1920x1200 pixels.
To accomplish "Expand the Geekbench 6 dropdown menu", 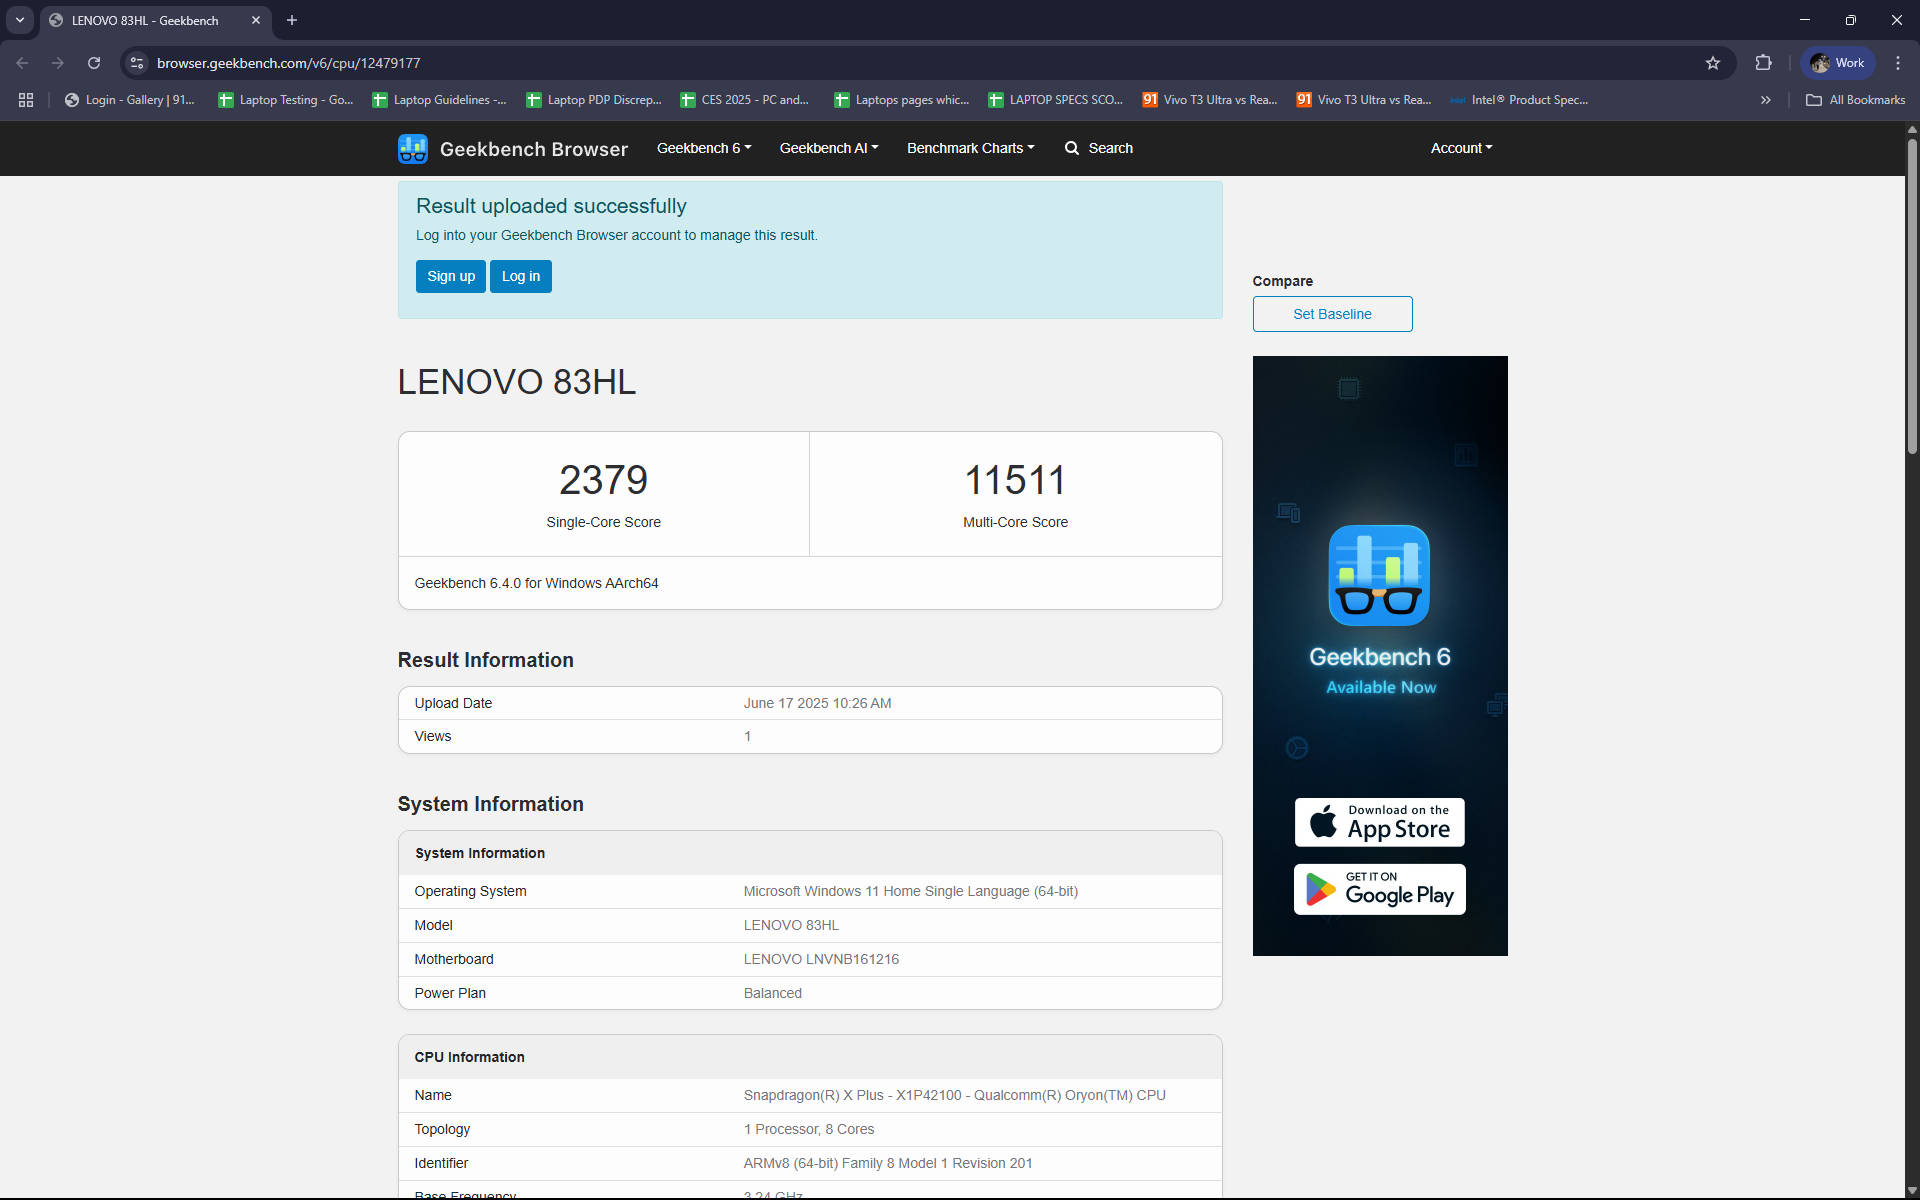I will [703, 148].
